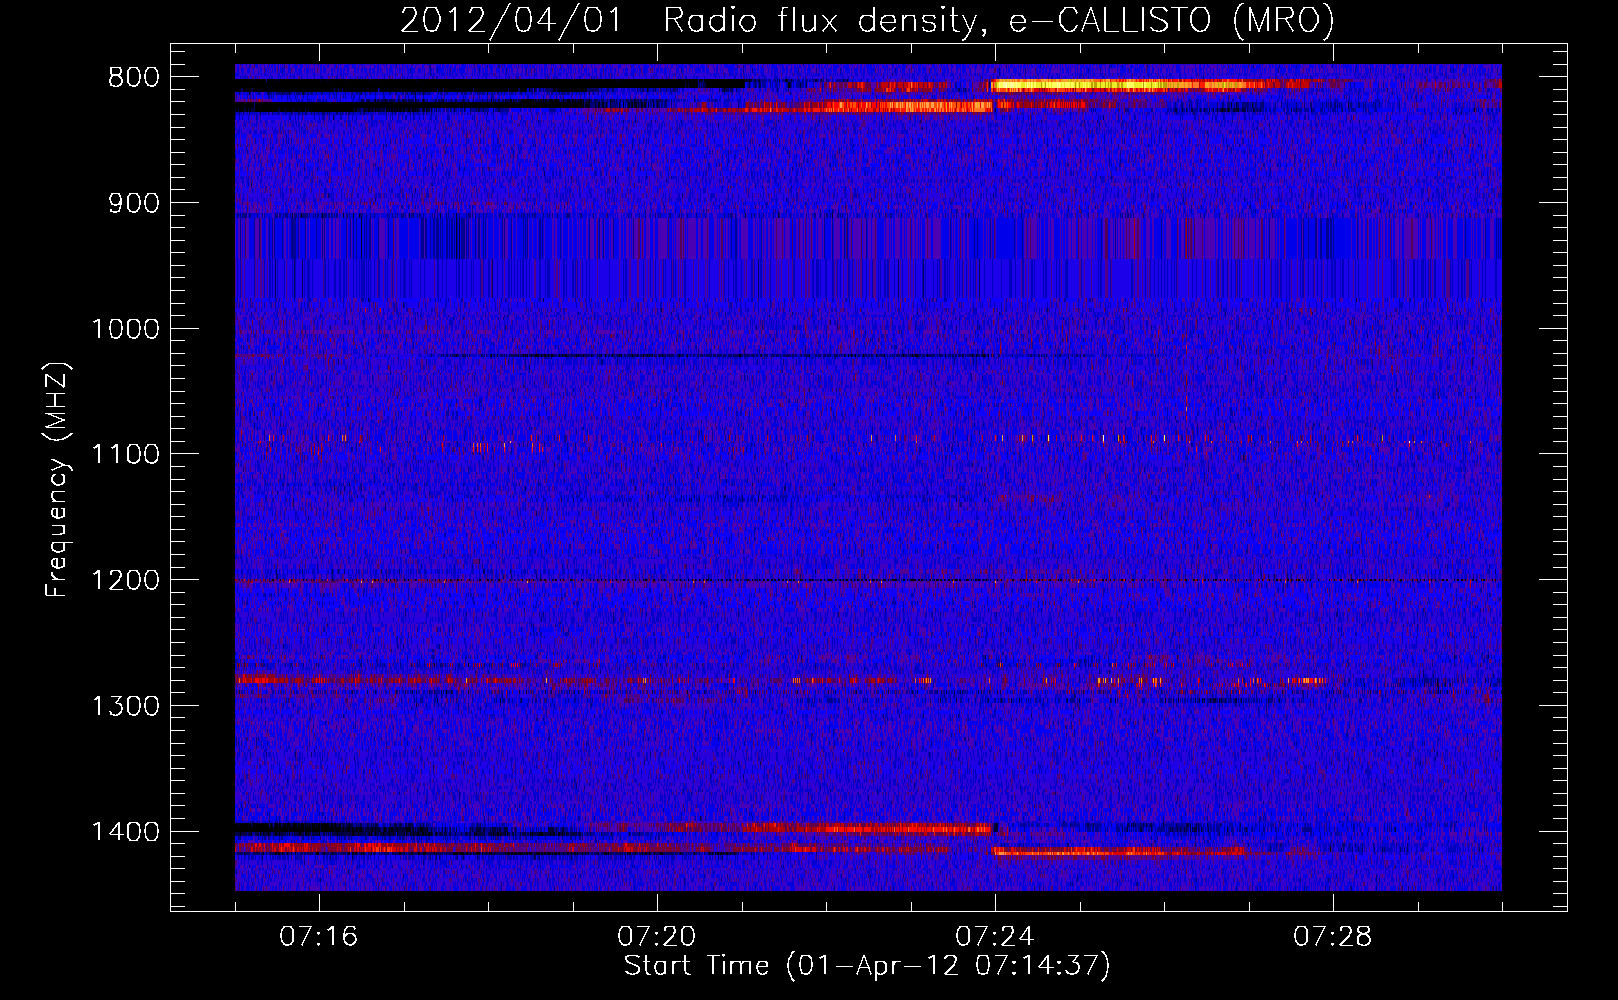
Task: Click the 'Frequency (MHZ)' axis title
Action: point(58,480)
